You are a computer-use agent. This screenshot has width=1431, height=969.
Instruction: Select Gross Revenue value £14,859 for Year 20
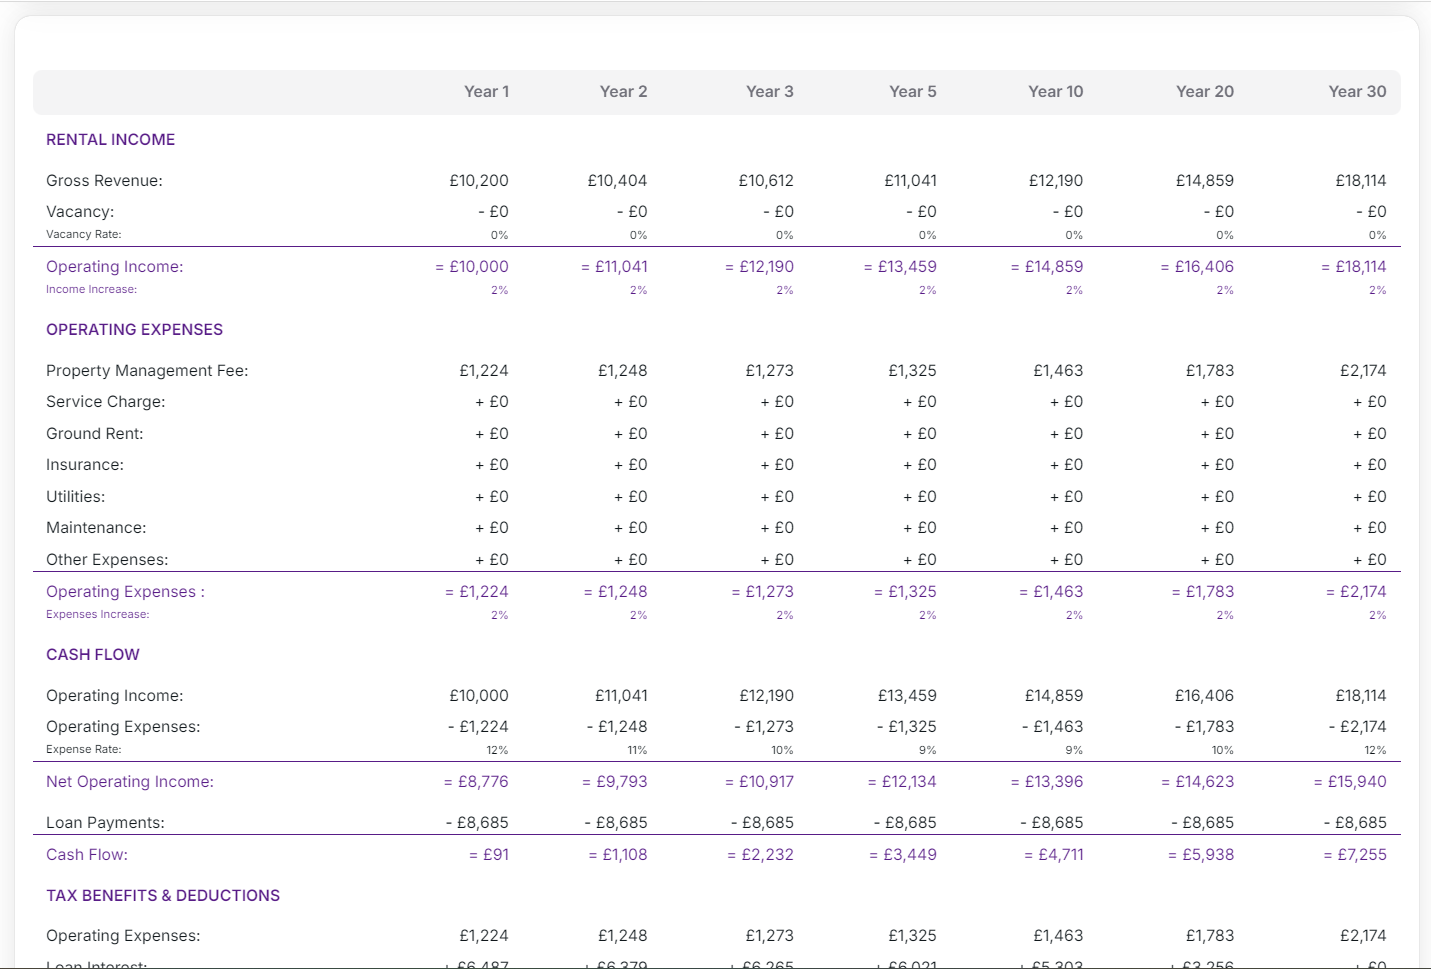pos(1205,181)
